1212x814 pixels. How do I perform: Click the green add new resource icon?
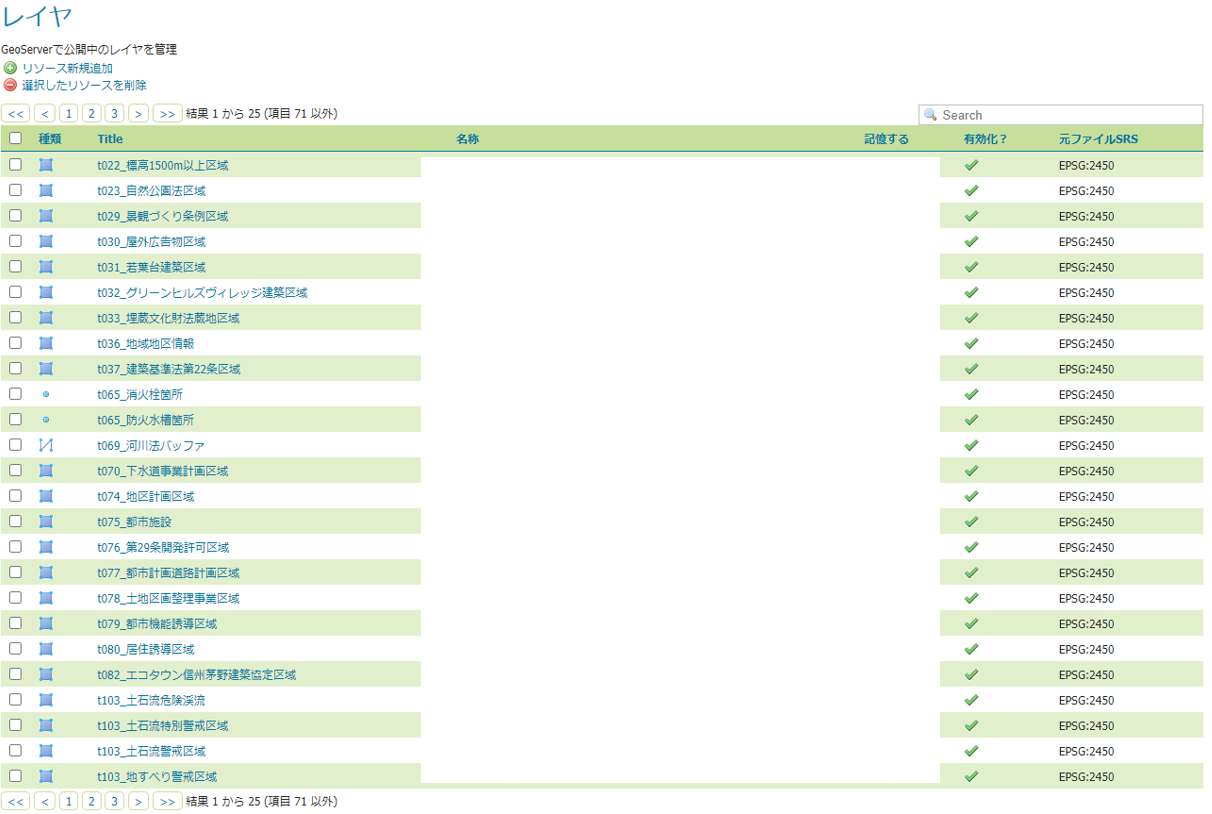10,68
